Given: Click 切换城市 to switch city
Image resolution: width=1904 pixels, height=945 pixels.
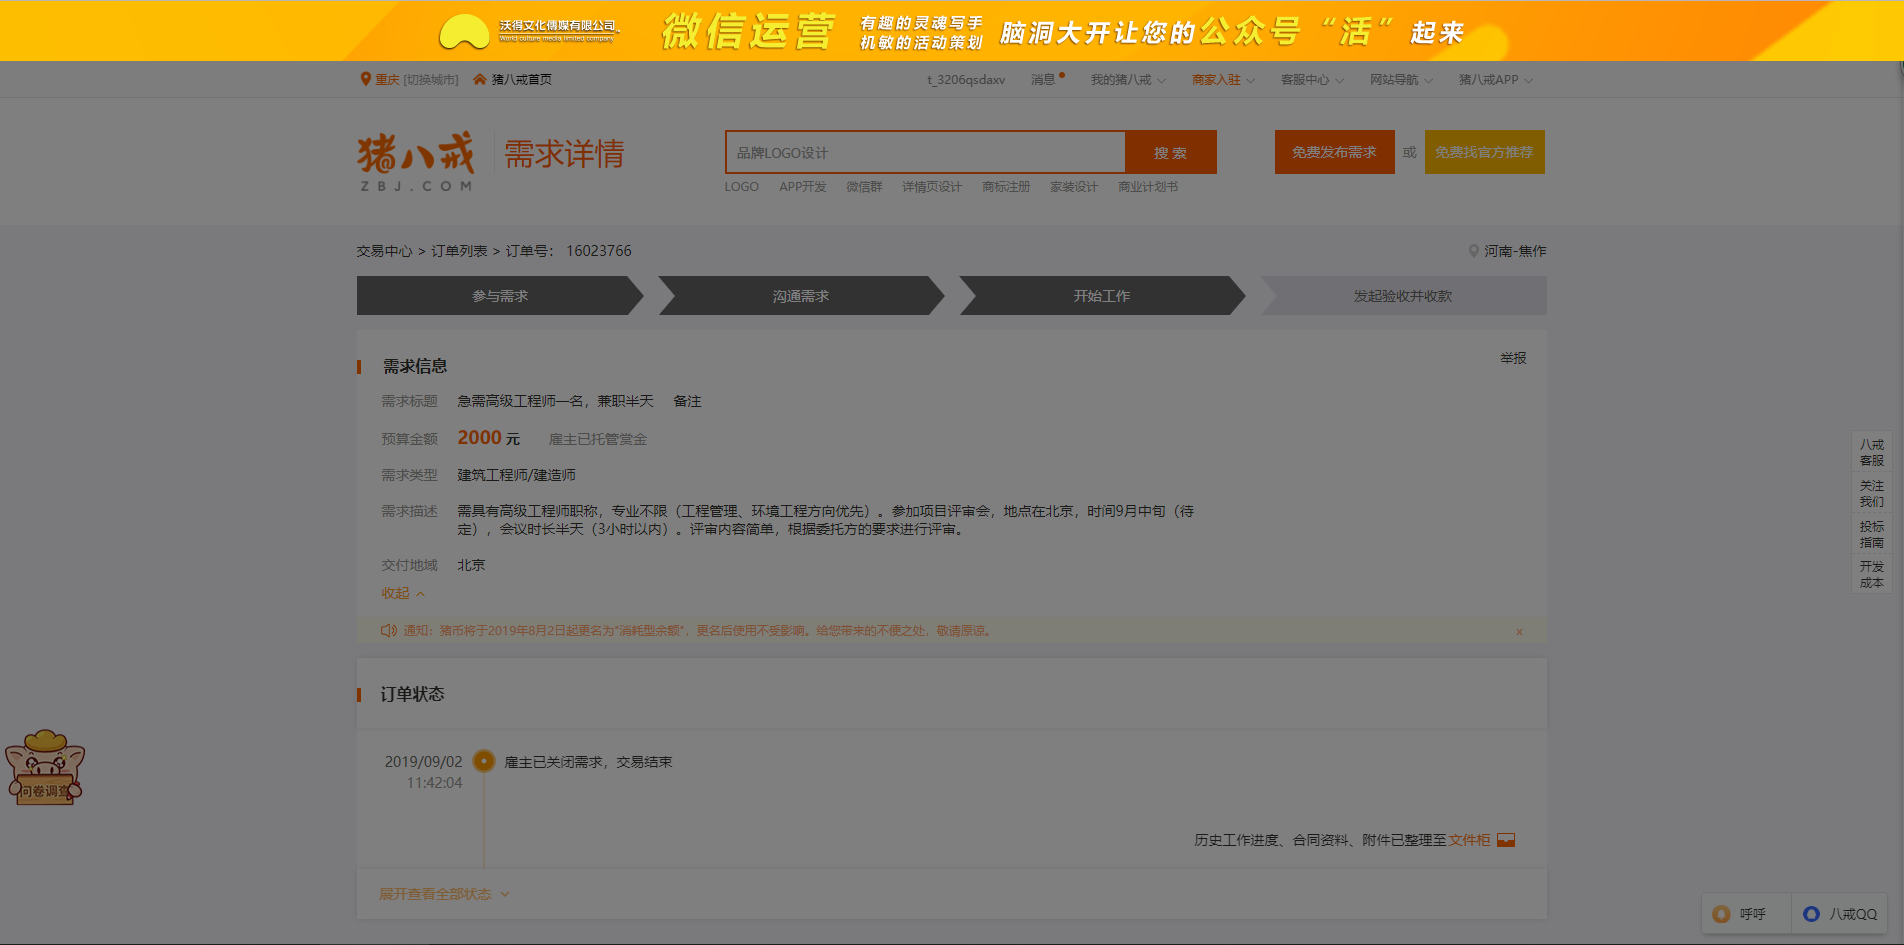Looking at the screenshot, I should tap(431, 80).
